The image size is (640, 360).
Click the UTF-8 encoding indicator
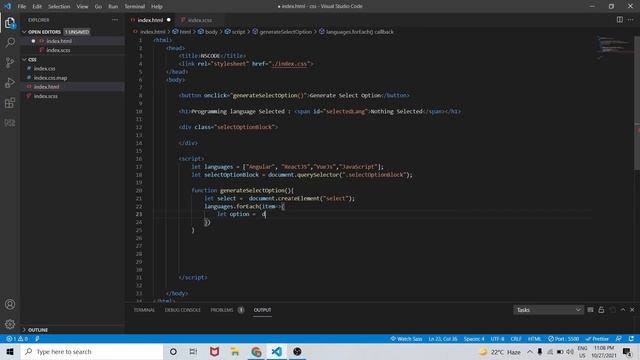click(497, 339)
